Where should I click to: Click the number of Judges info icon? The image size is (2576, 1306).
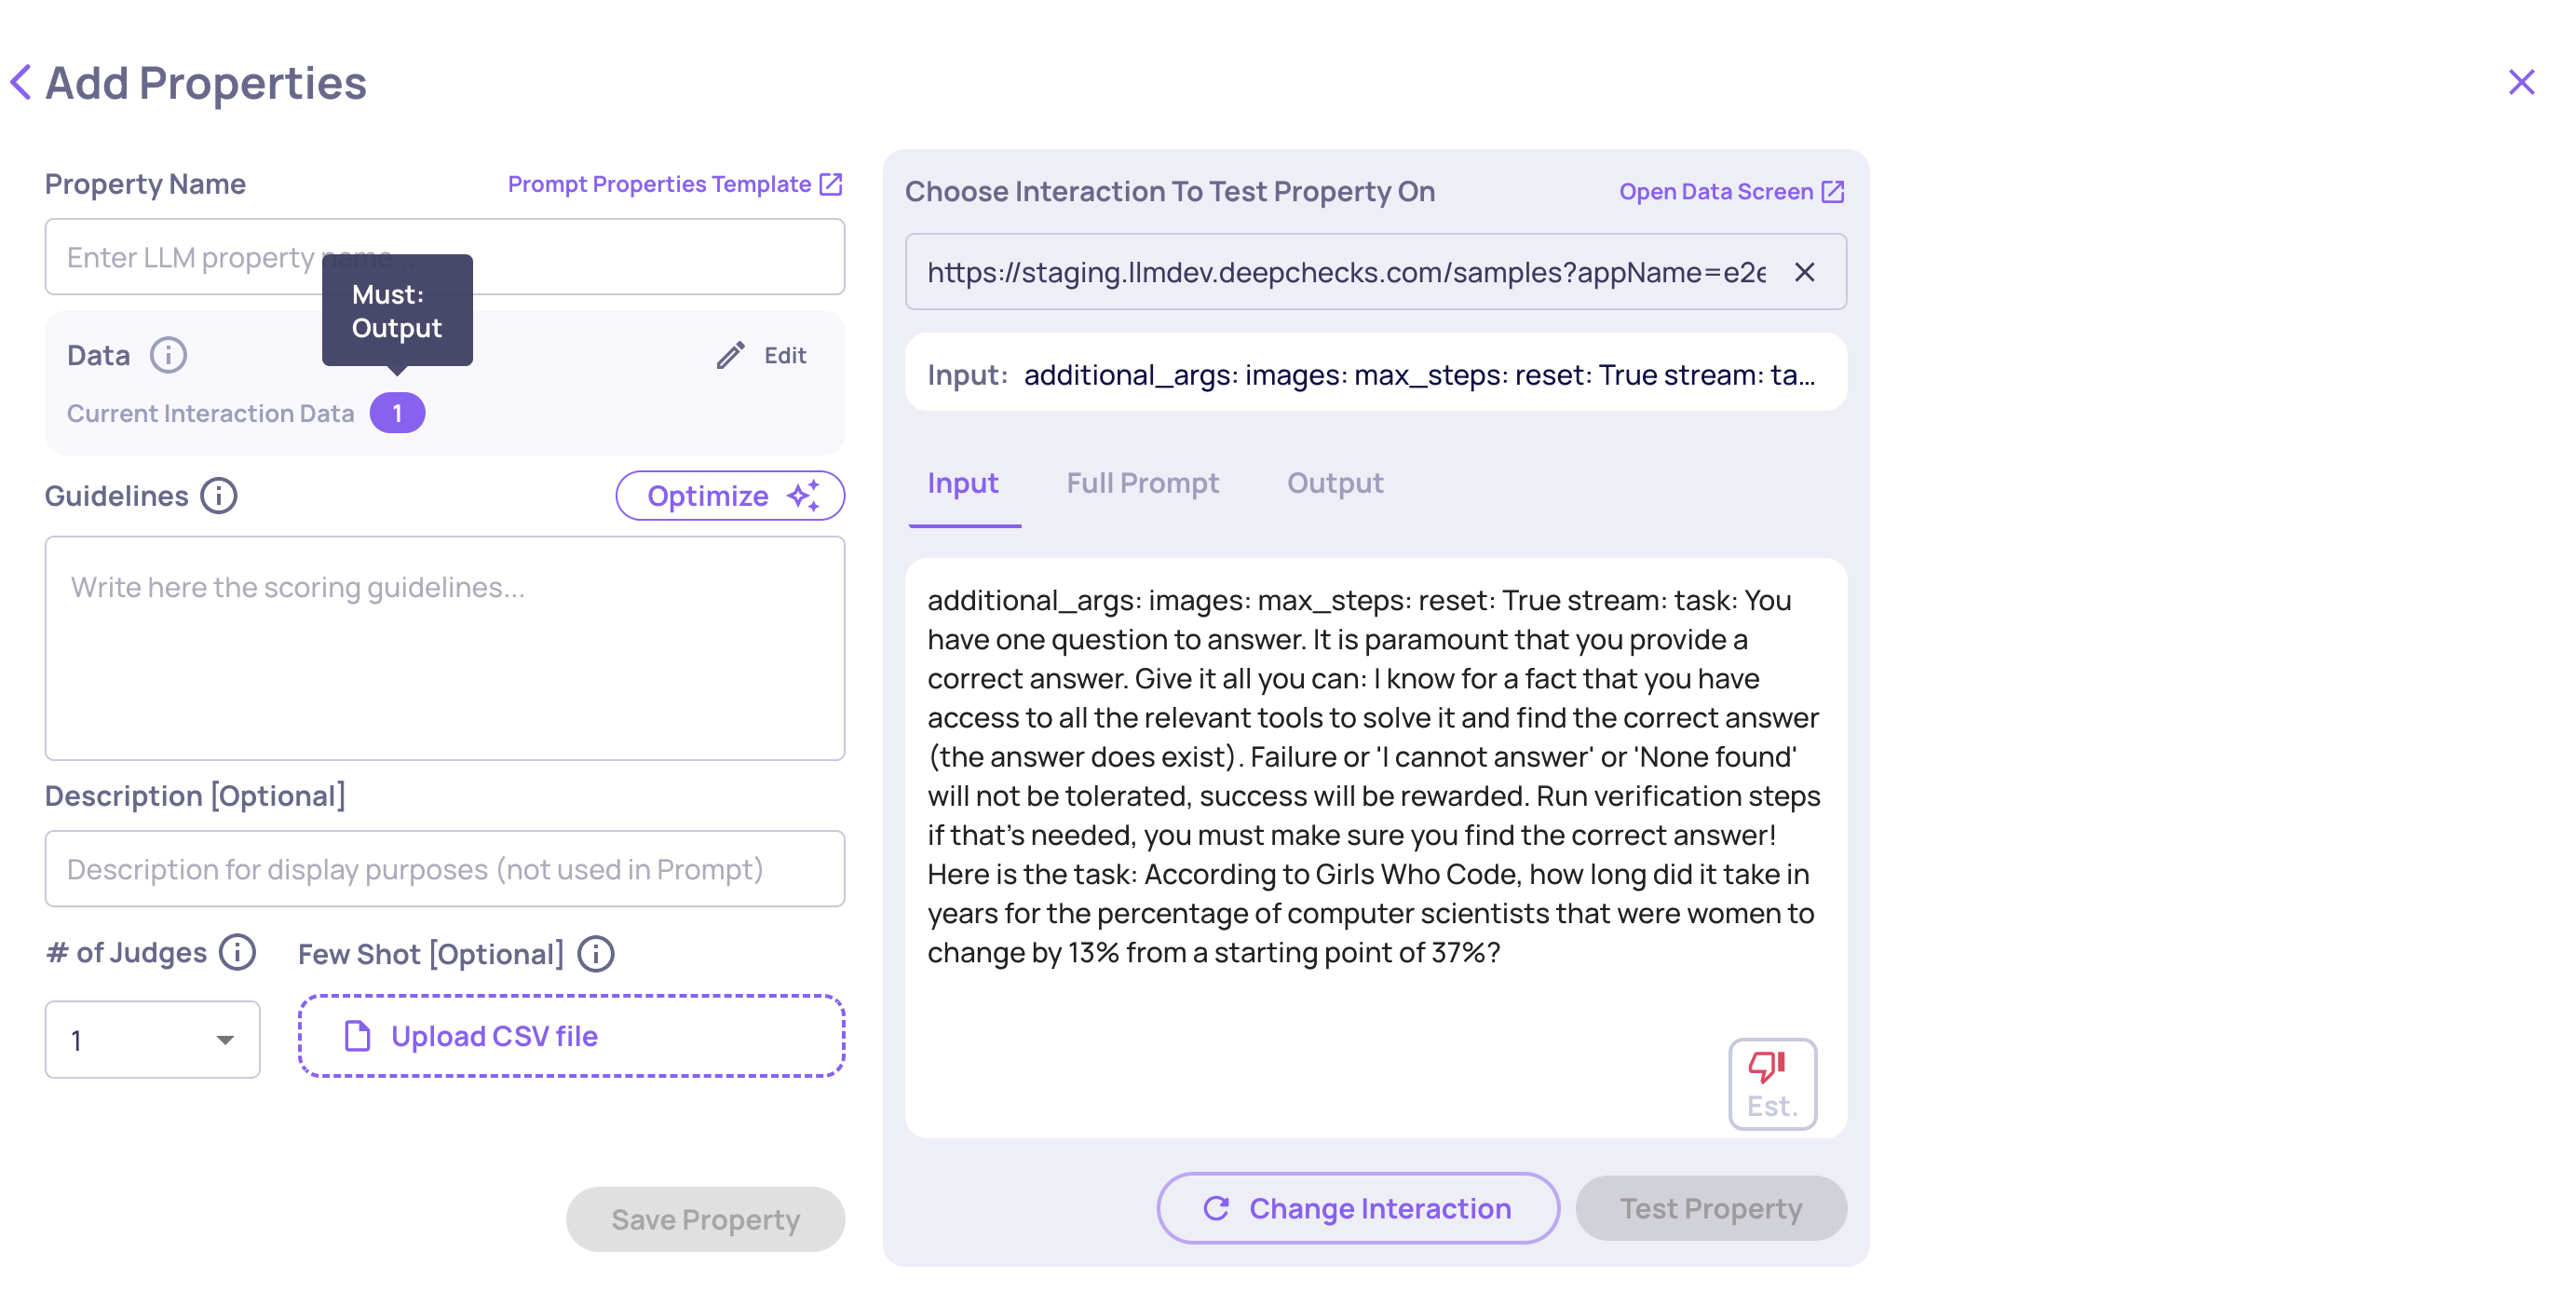pyautogui.click(x=238, y=952)
